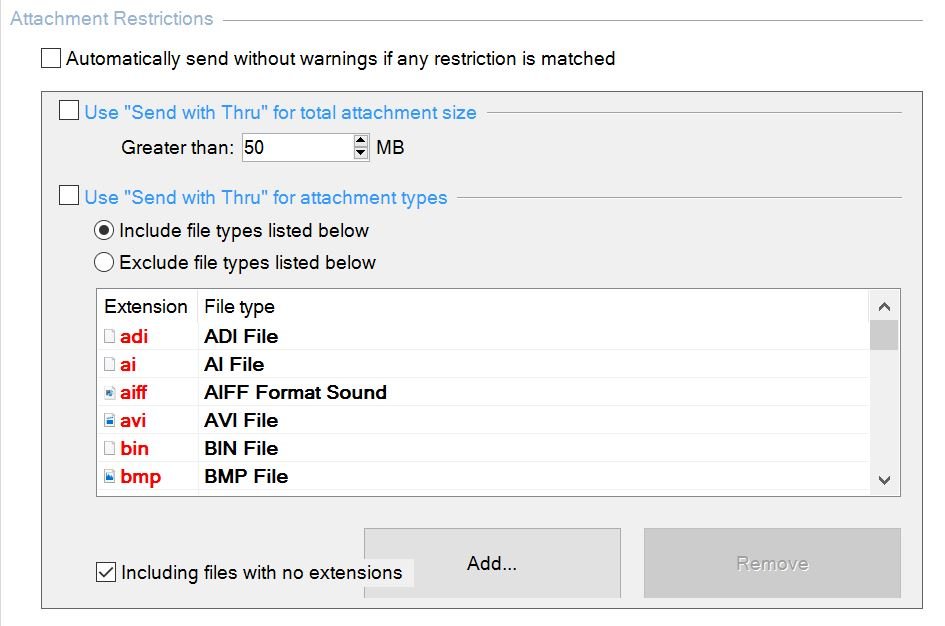Enable automatically send without warnings checkbox
The height and width of the screenshot is (626, 945).
[x=51, y=58]
